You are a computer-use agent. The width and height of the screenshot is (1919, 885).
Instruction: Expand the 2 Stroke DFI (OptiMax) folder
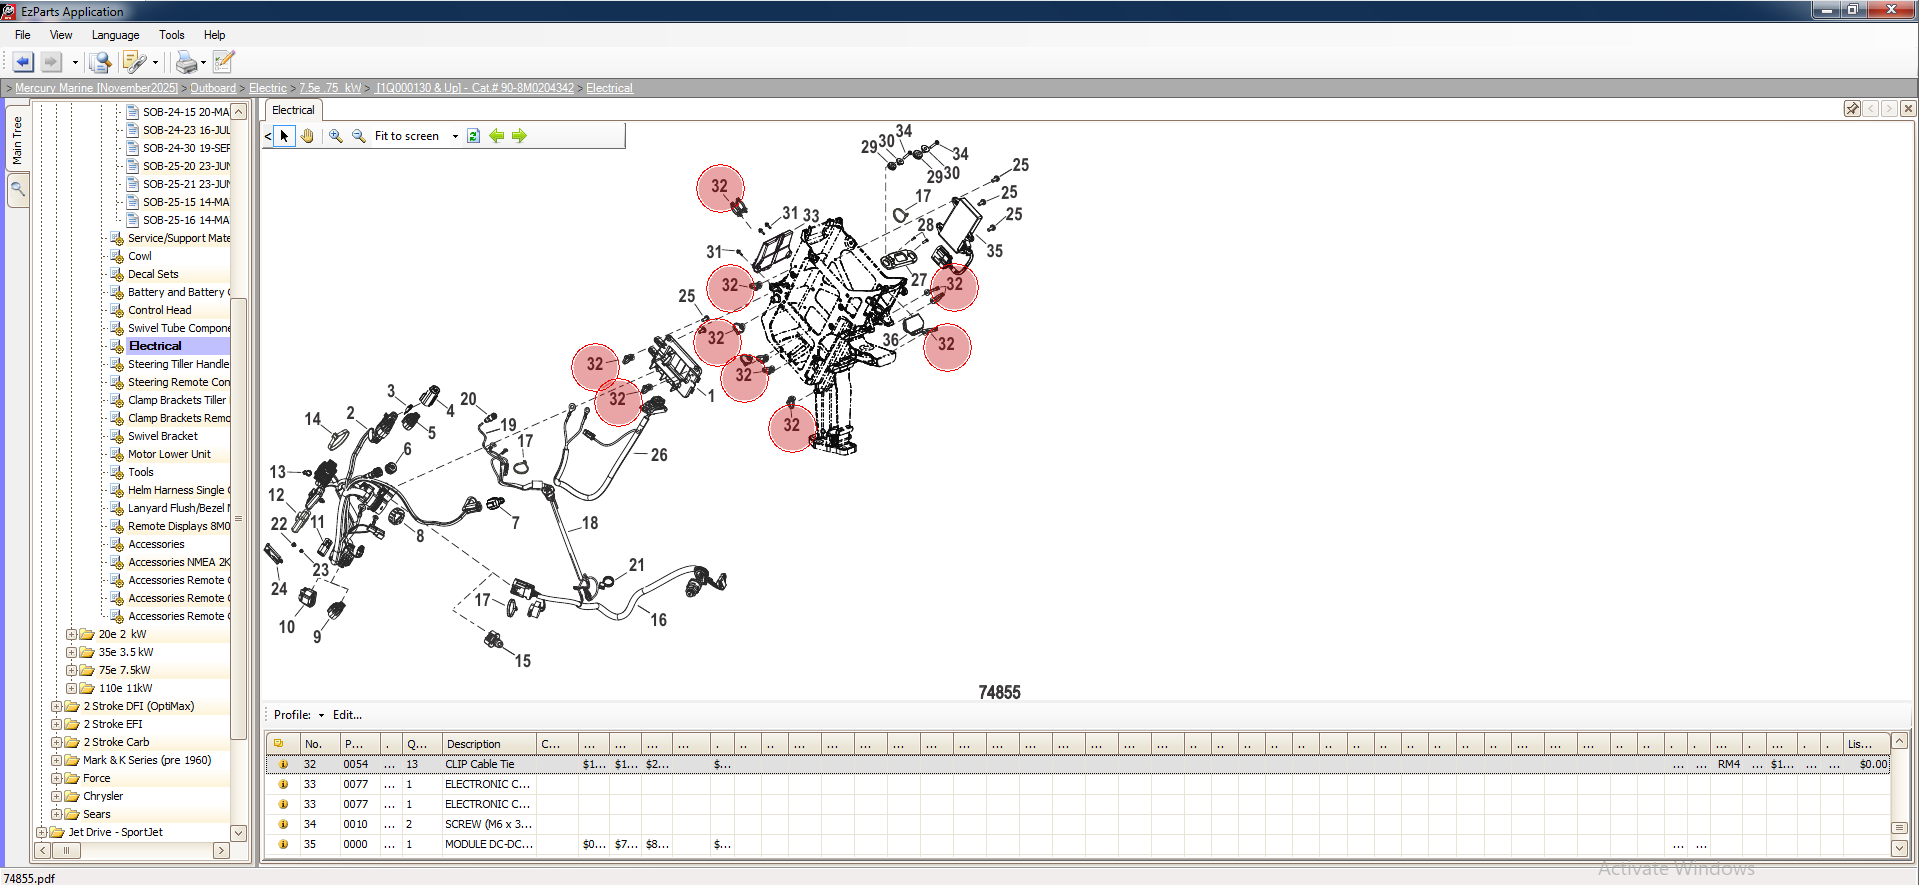tap(57, 706)
